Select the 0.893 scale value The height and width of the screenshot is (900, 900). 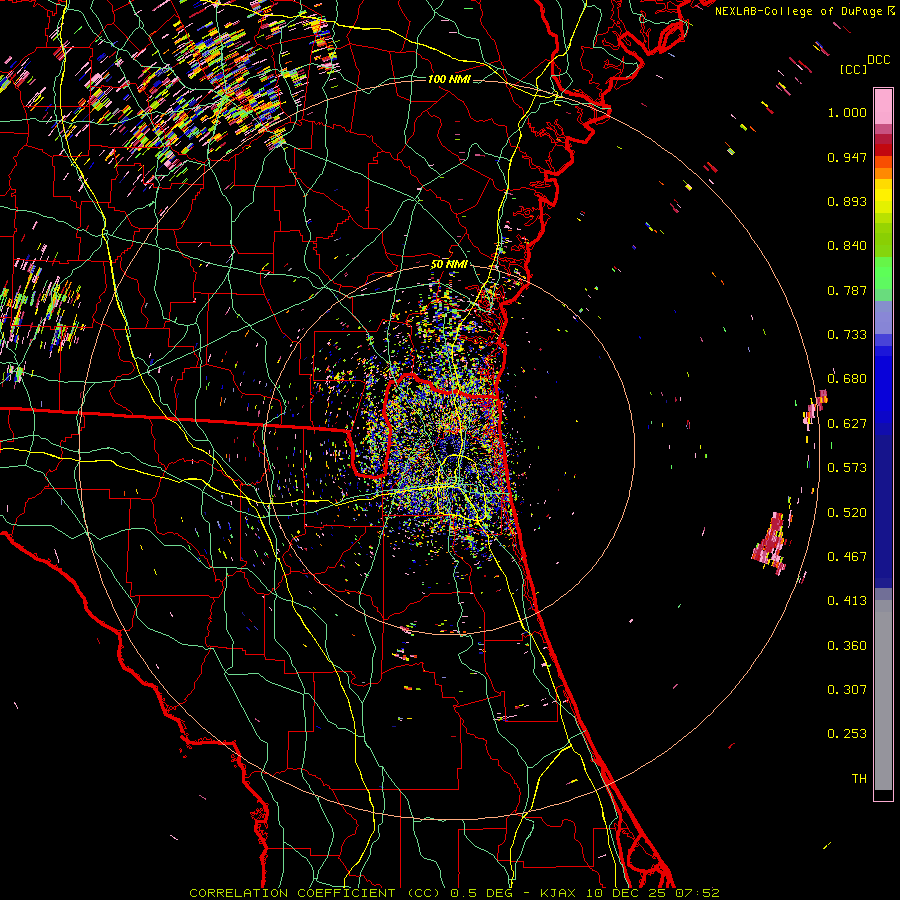pyautogui.click(x=847, y=201)
